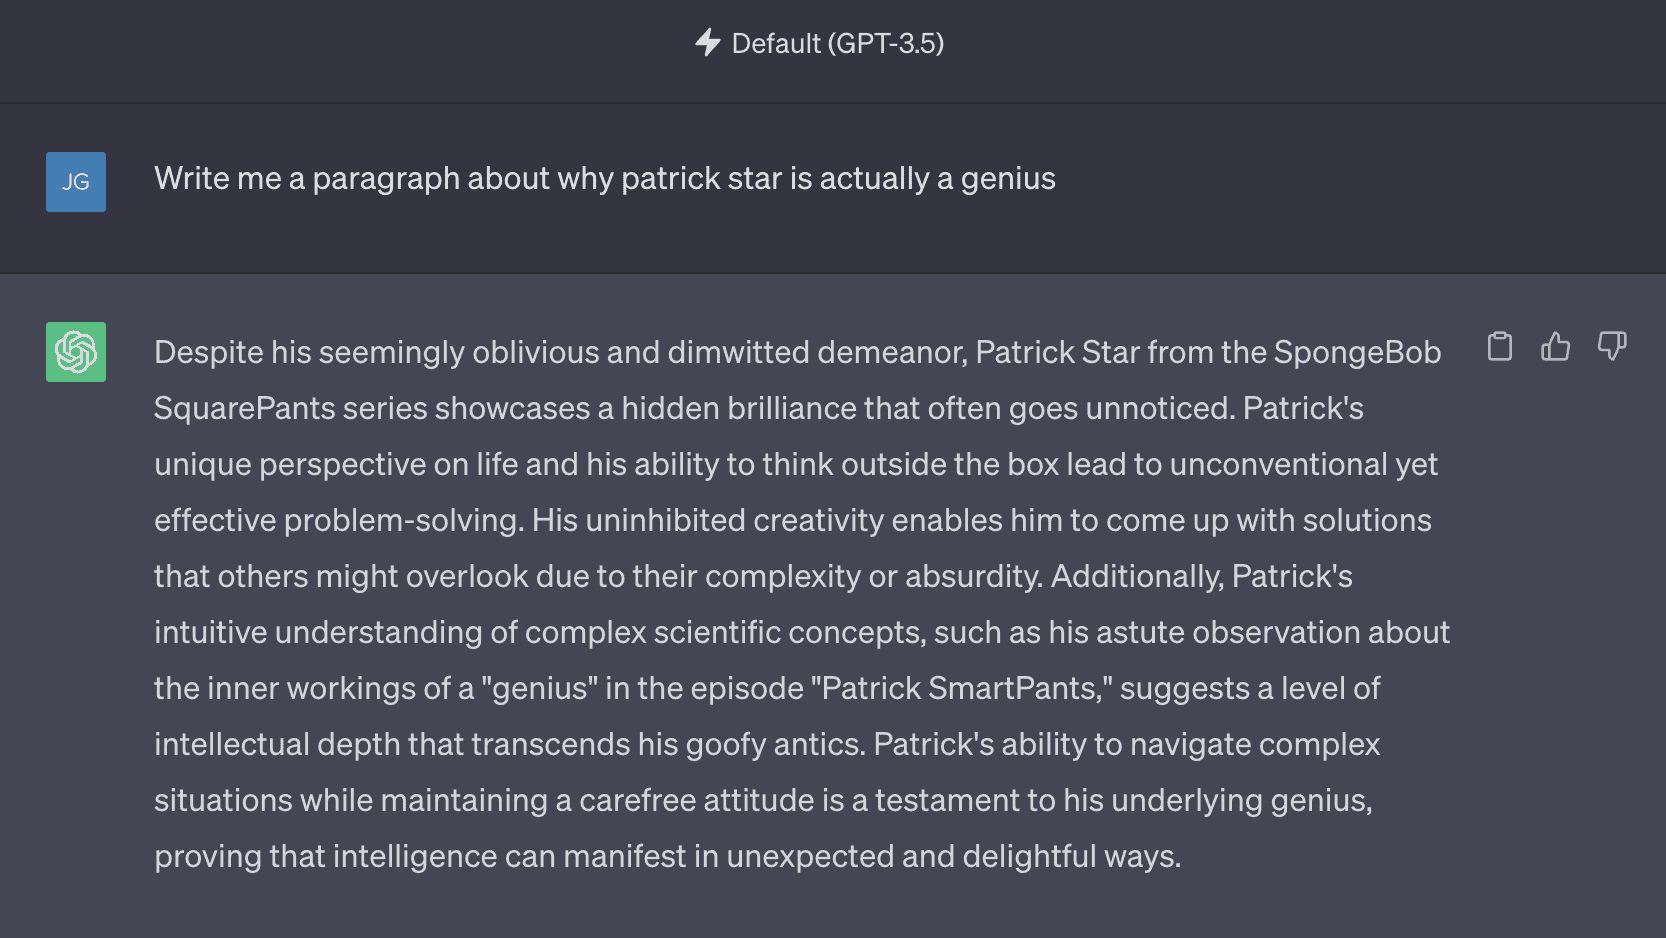Viewport: 1666px width, 938px height.
Task: Click the phrase "effective problem-solving"
Action: 338,520
